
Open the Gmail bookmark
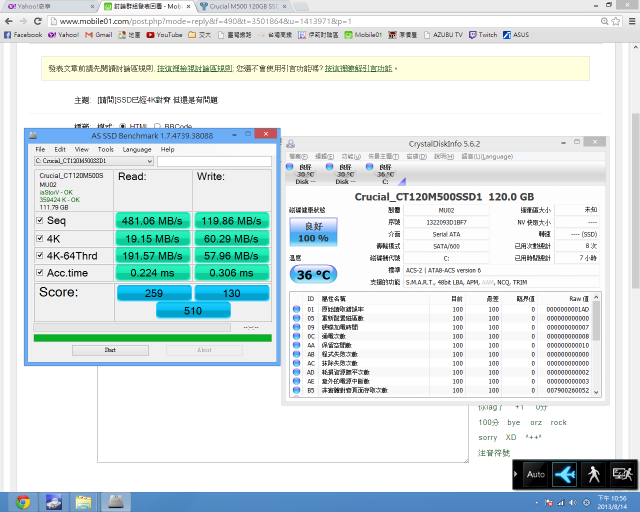(x=98, y=35)
